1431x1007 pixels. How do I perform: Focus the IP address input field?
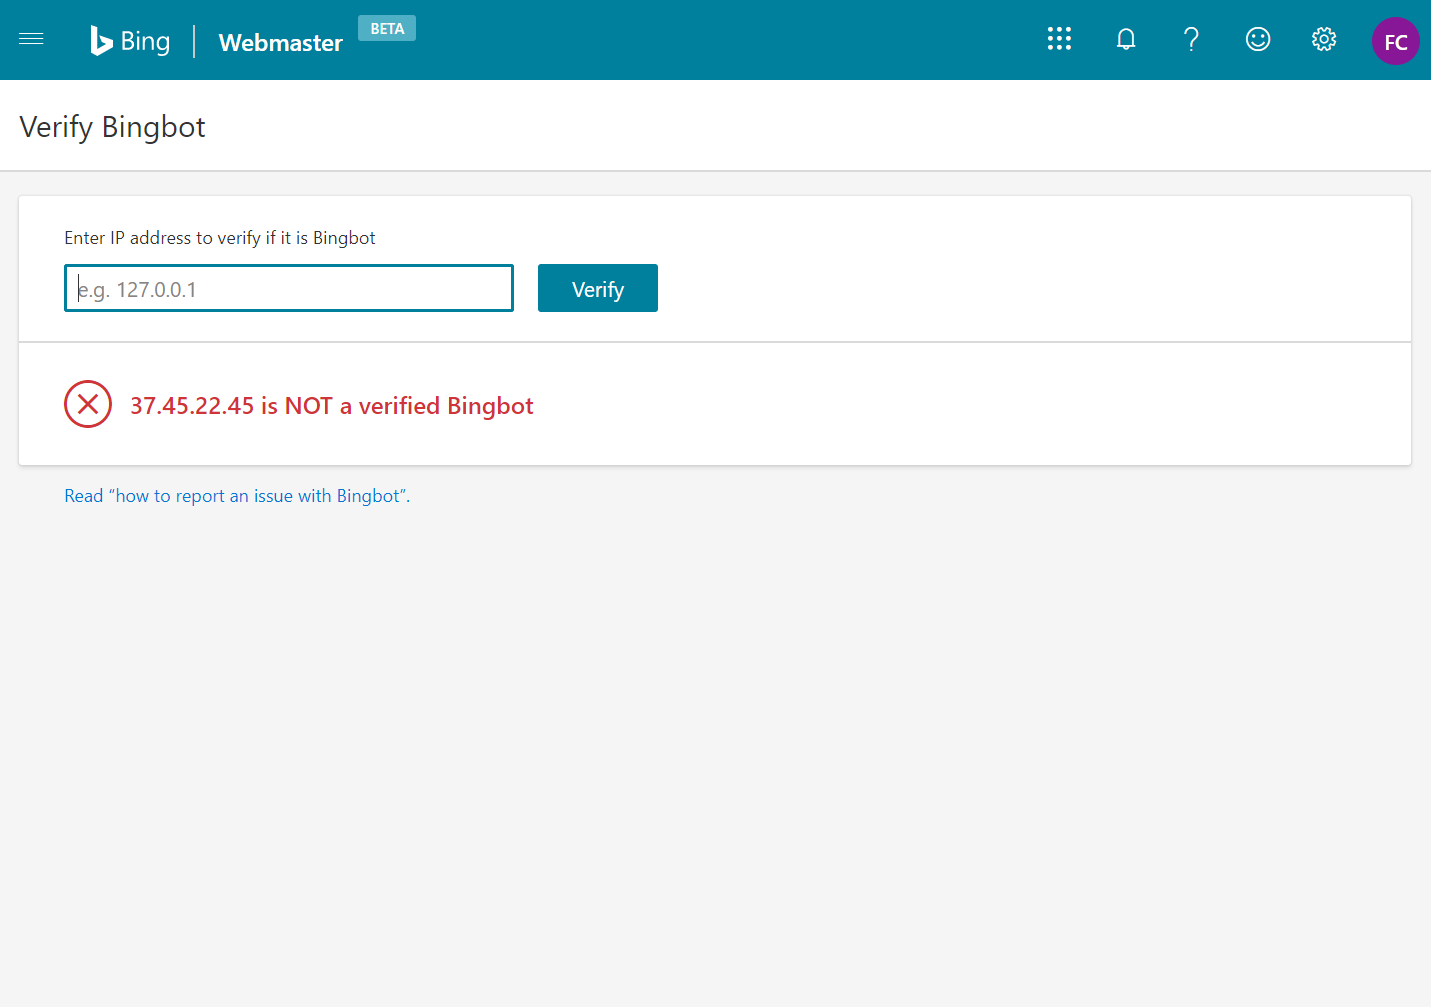click(x=288, y=288)
